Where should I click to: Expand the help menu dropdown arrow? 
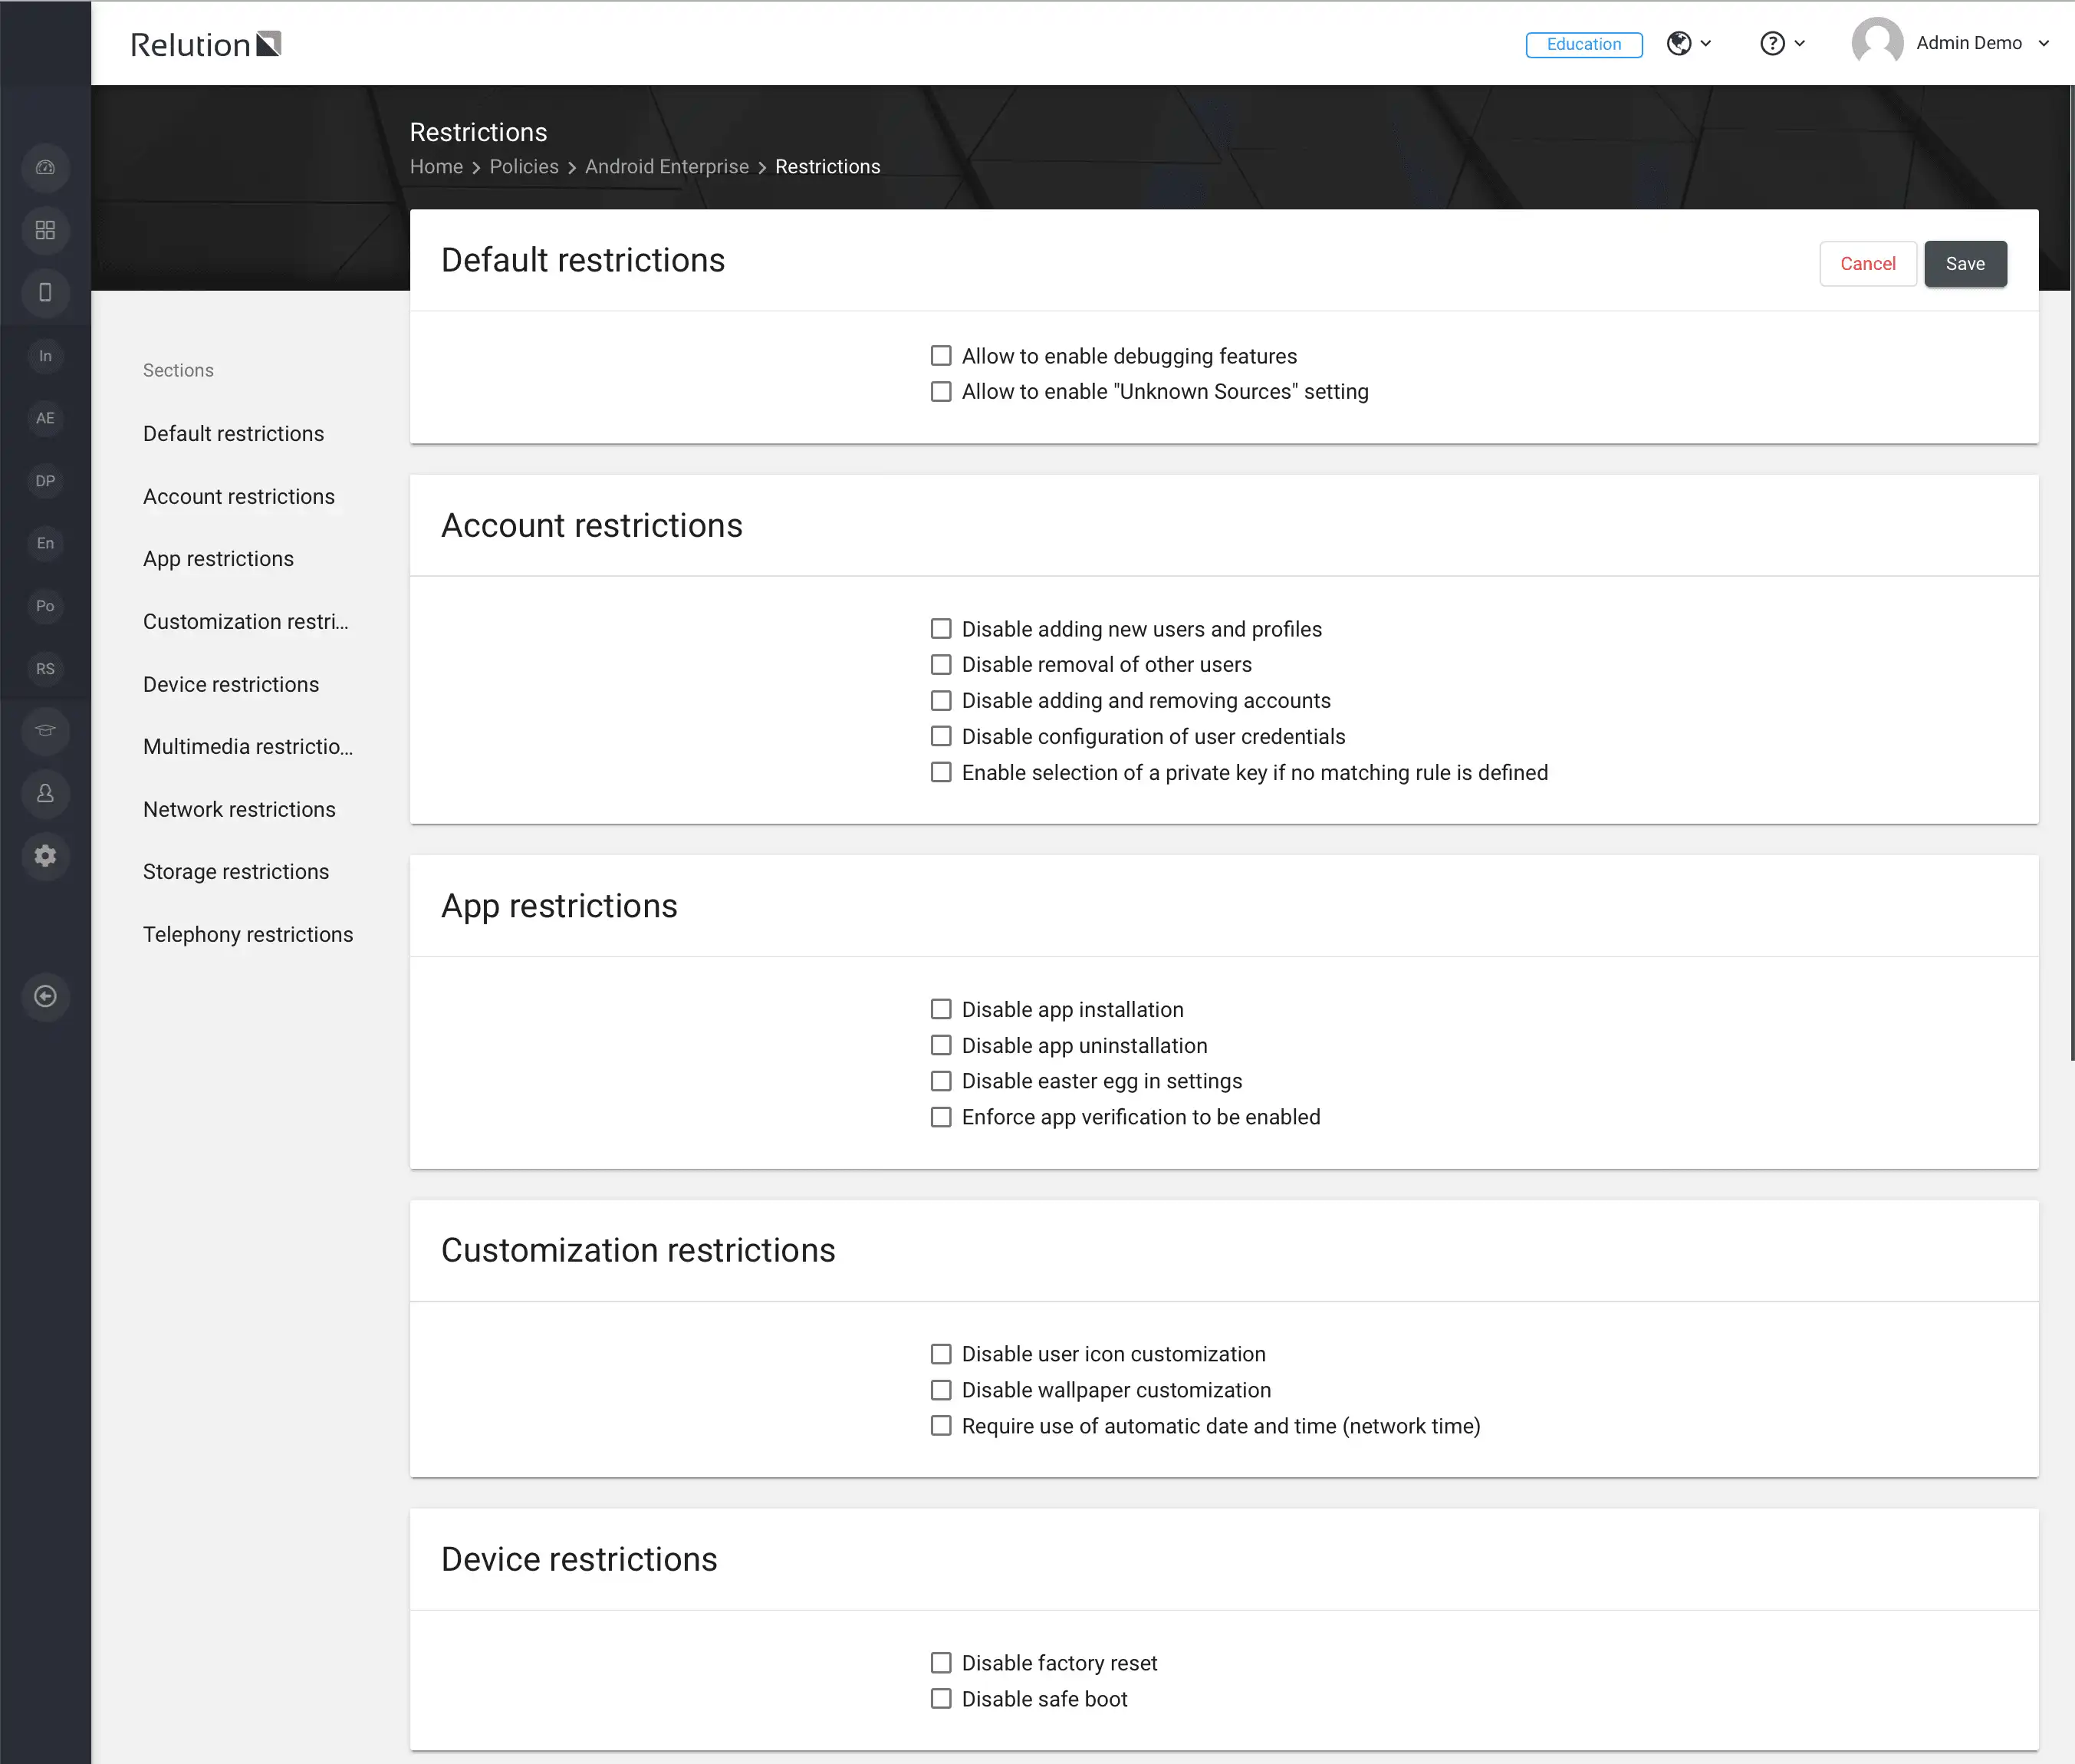pos(1799,43)
